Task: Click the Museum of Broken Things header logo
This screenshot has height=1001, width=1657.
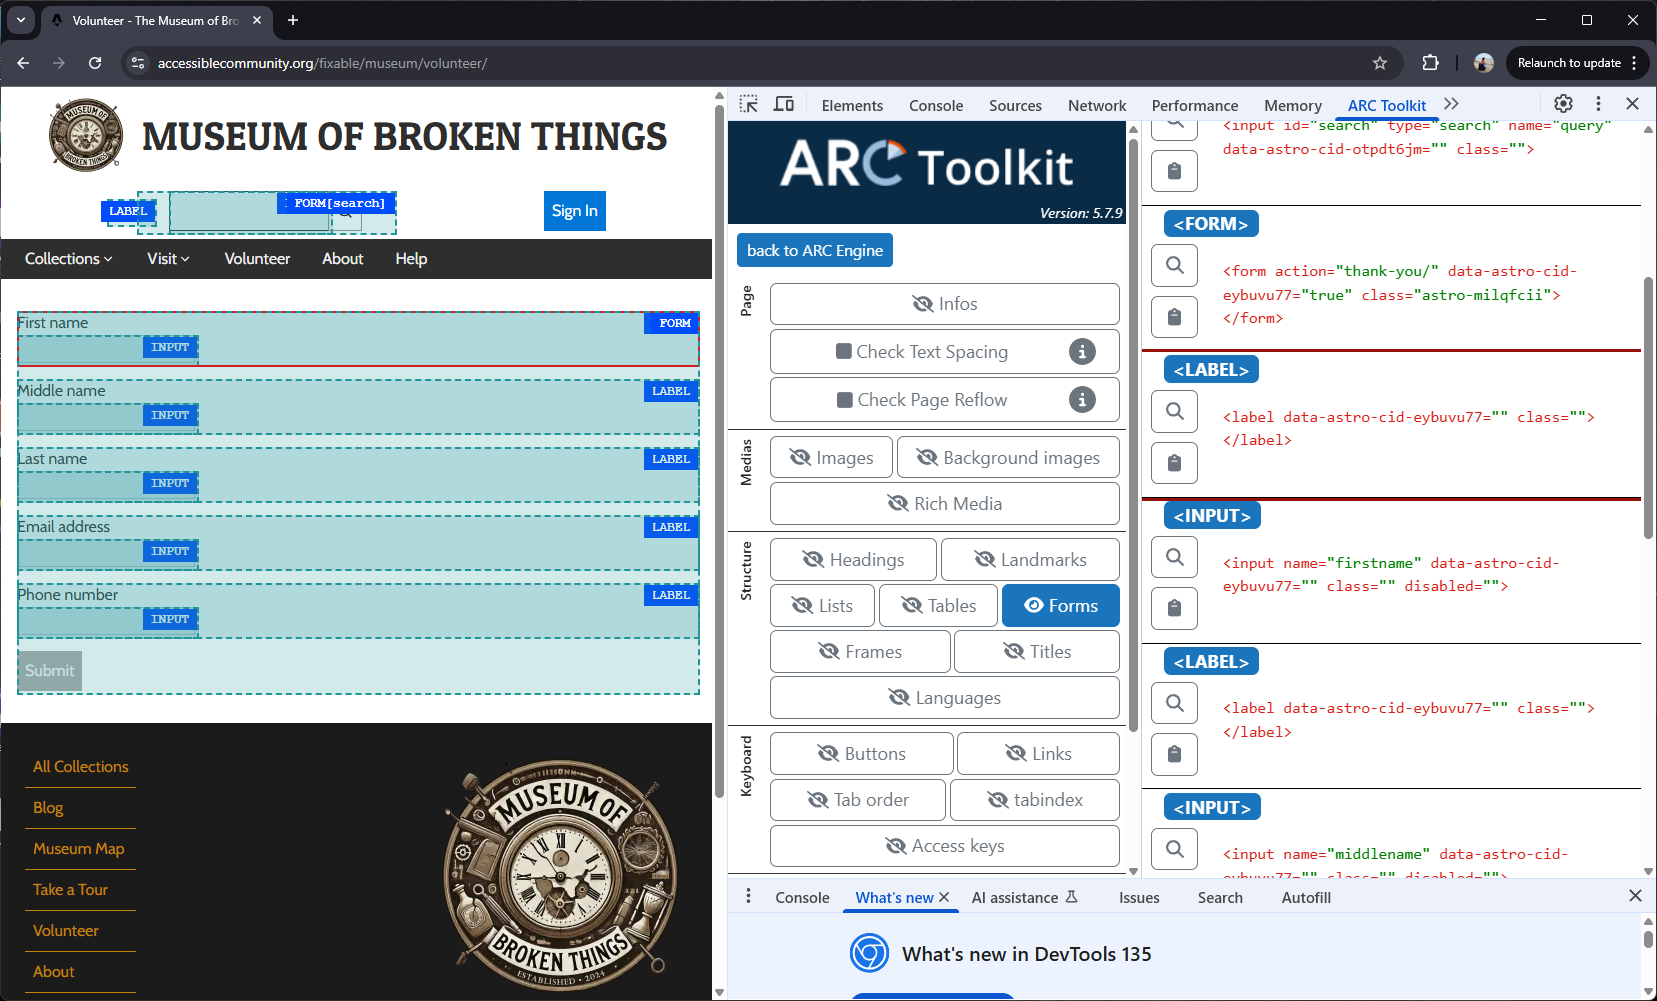Action: coord(87,135)
